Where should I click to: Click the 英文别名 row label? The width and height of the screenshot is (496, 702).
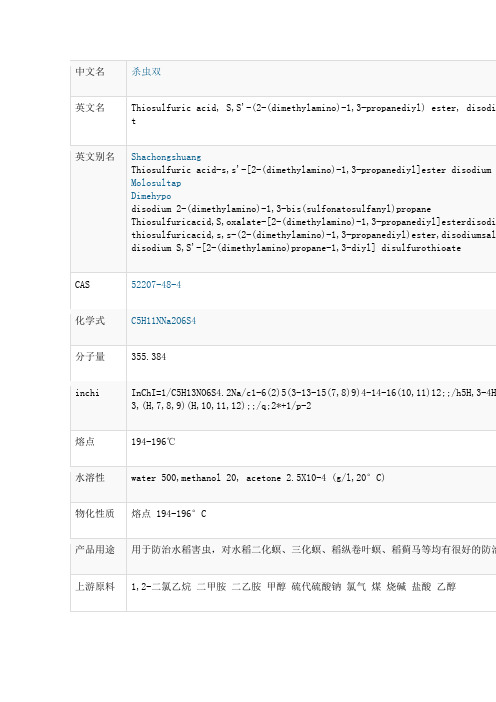point(95,157)
